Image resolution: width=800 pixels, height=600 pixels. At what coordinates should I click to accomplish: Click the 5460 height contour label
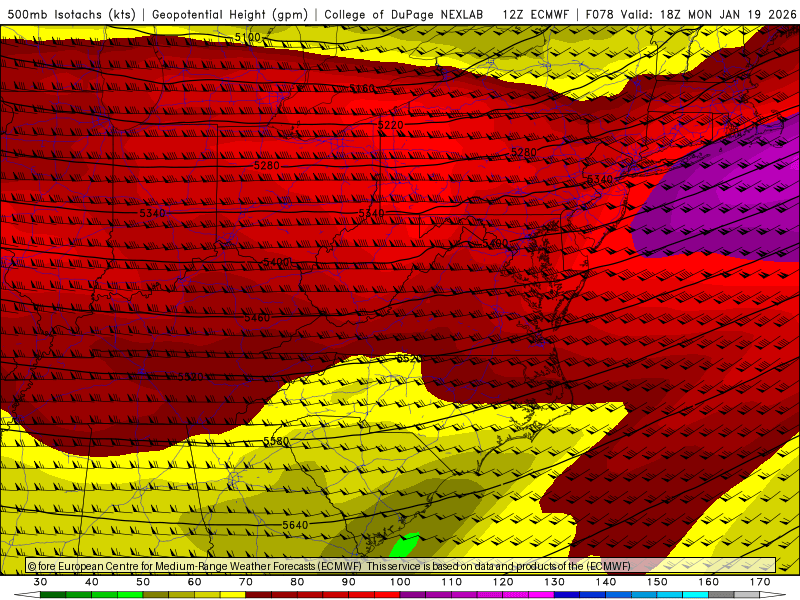[x=257, y=318]
